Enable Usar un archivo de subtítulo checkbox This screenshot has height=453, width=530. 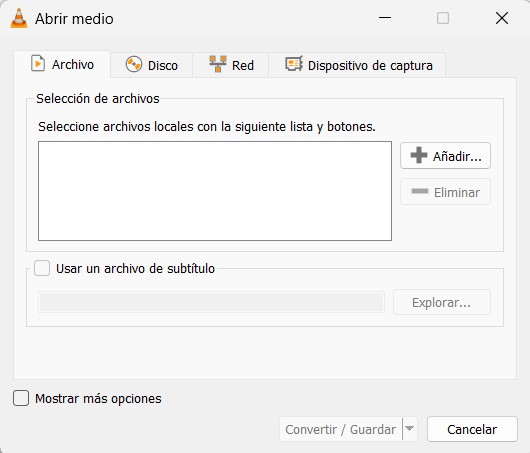(42, 268)
